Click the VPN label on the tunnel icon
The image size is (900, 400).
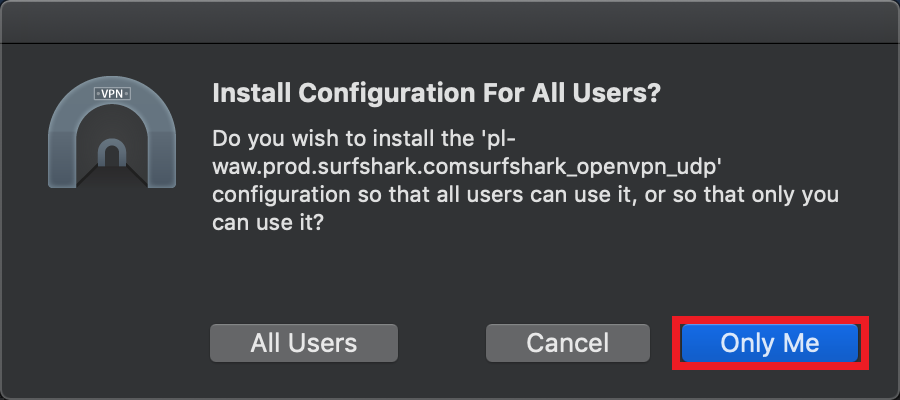(112, 94)
